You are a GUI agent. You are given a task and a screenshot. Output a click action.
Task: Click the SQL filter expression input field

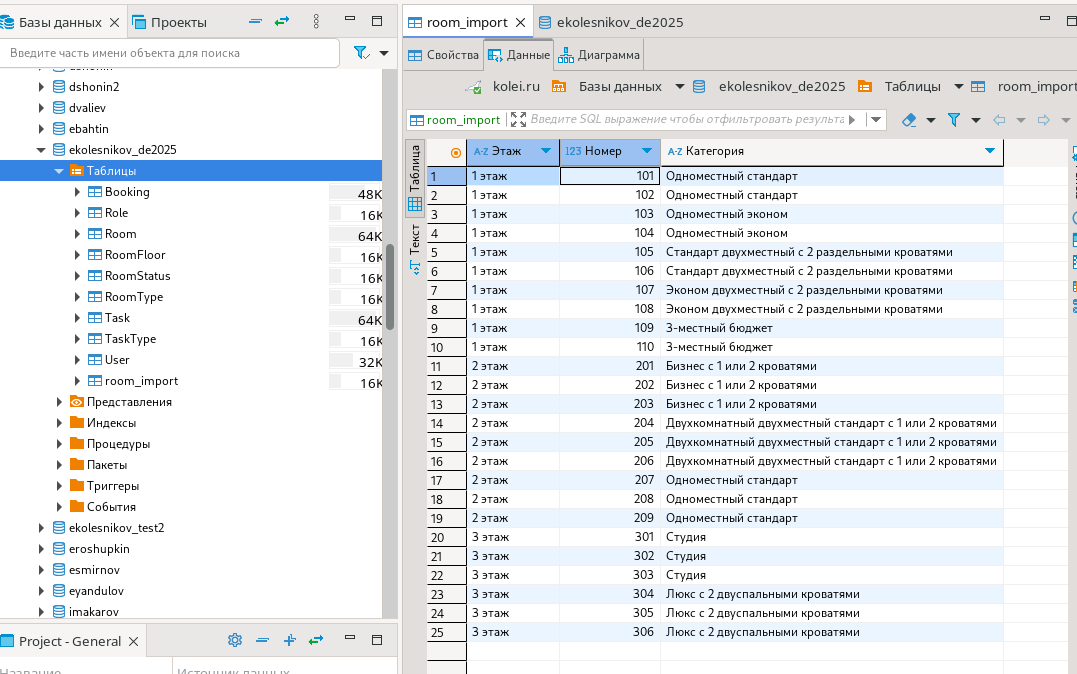pyautogui.click(x=686, y=120)
